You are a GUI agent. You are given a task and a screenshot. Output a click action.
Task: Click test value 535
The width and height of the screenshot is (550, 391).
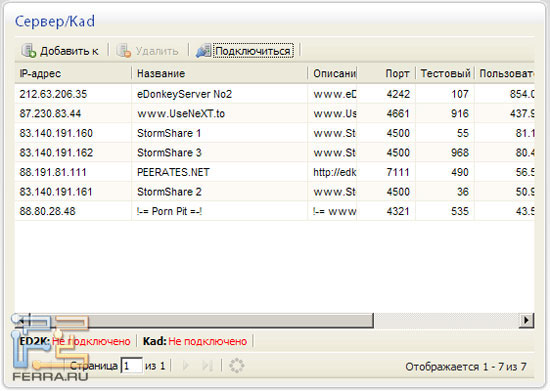pos(460,211)
